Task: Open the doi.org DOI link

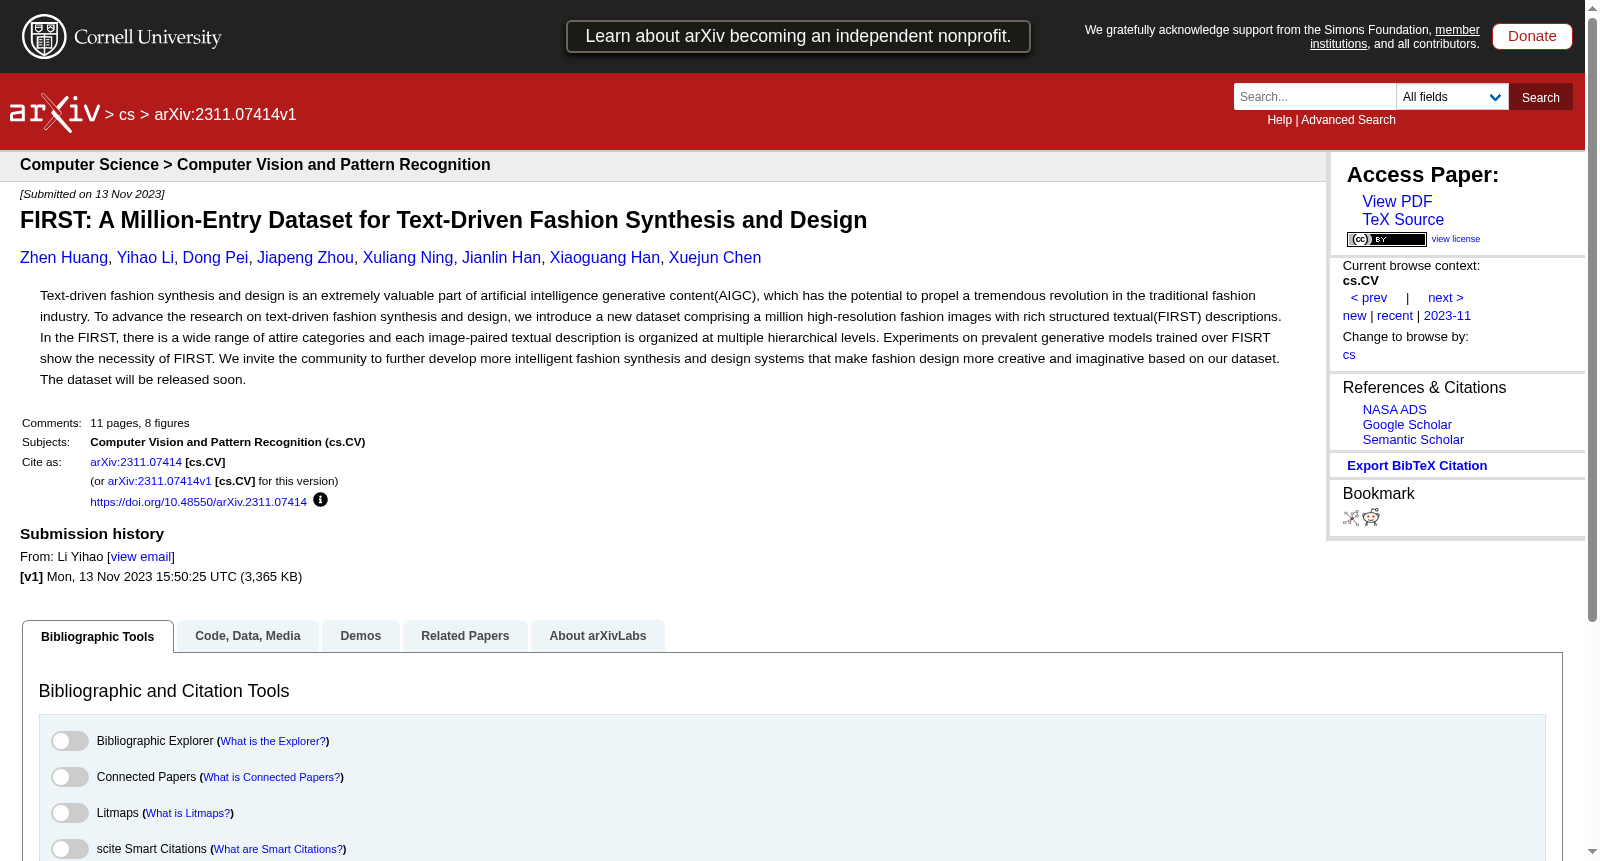Action: tap(198, 502)
